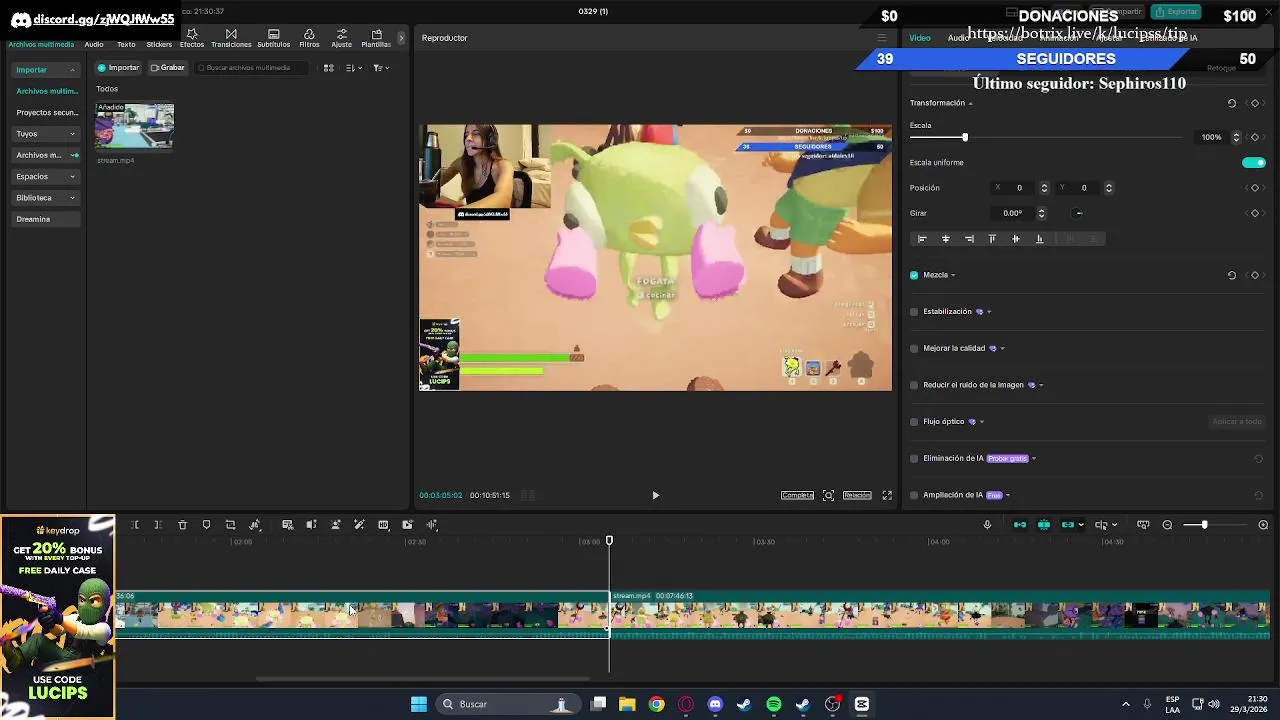This screenshot has width=1280, height=720.
Task: Click the rotation dial next to Girar
Action: [x=1078, y=213]
